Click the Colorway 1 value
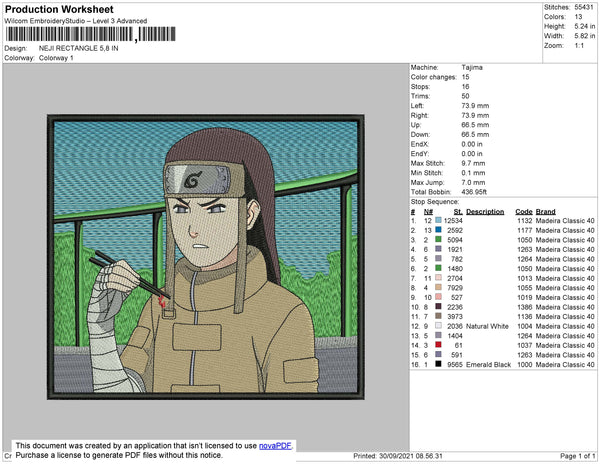600x464 pixels. (56, 58)
